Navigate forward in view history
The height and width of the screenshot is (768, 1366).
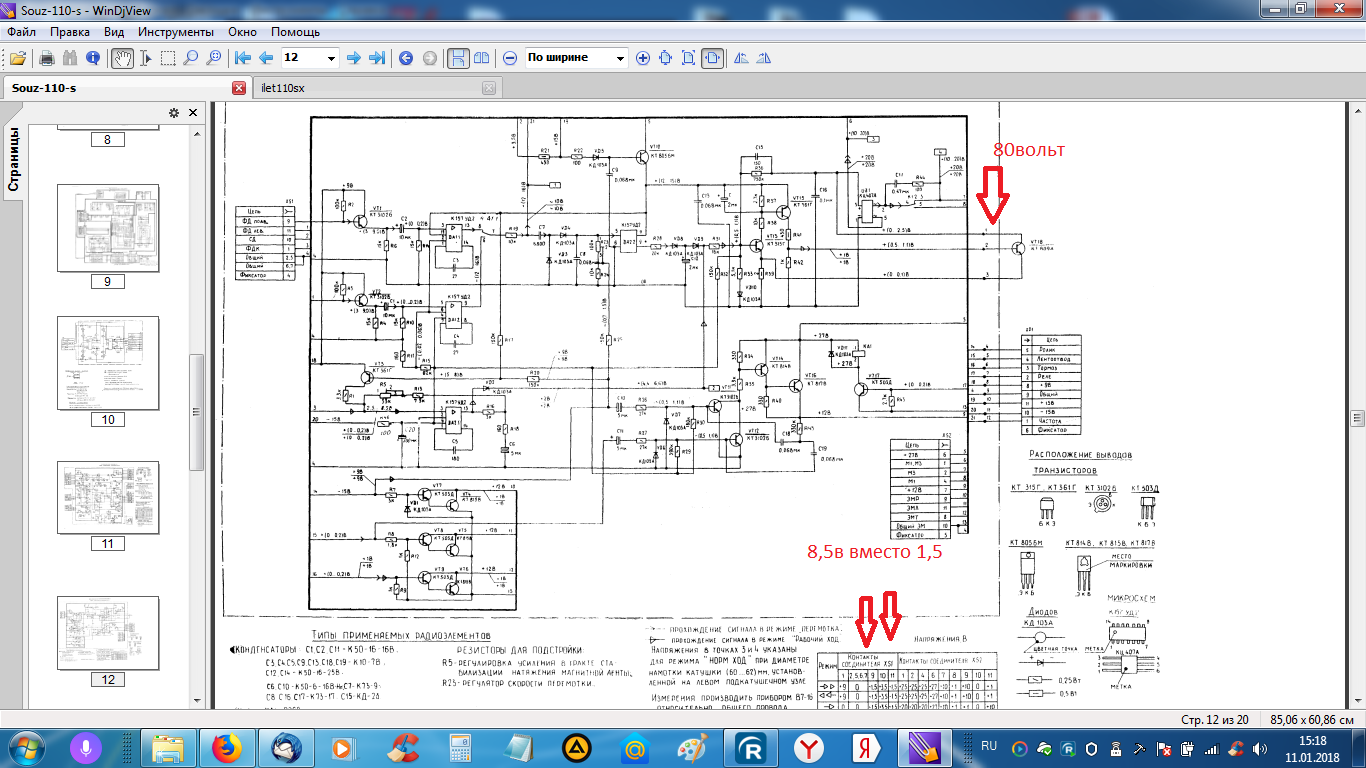tap(429, 58)
